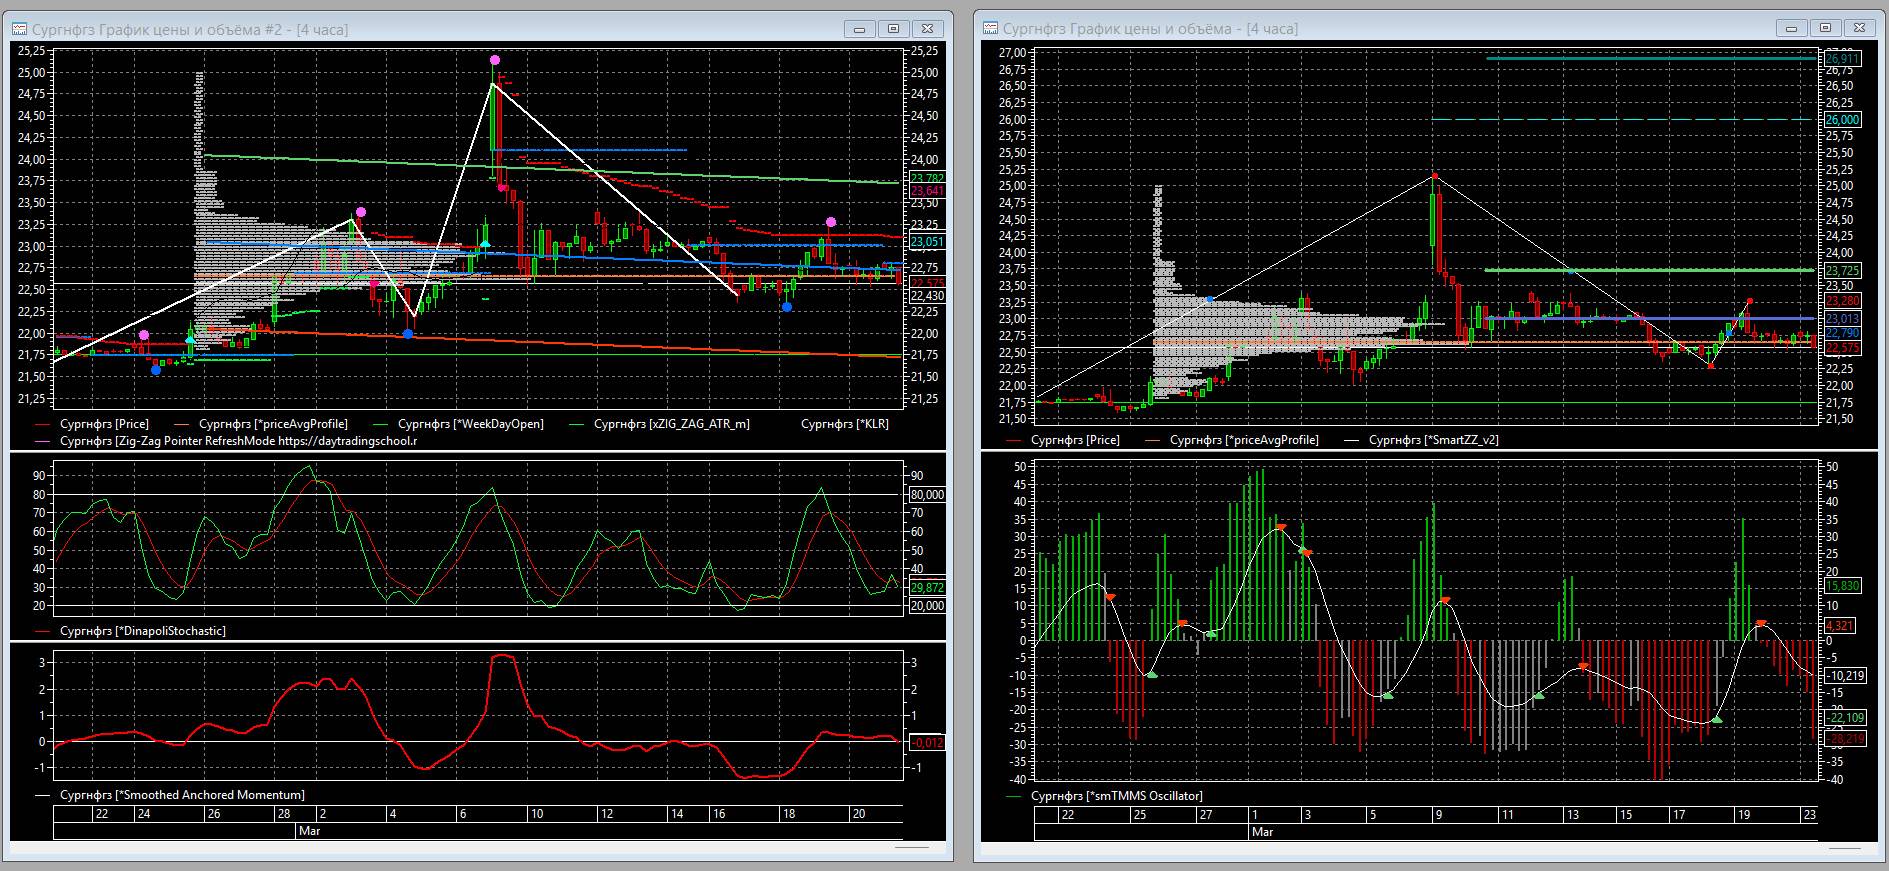Select the Smoothed Anchored Momentum legend label

coord(182,795)
